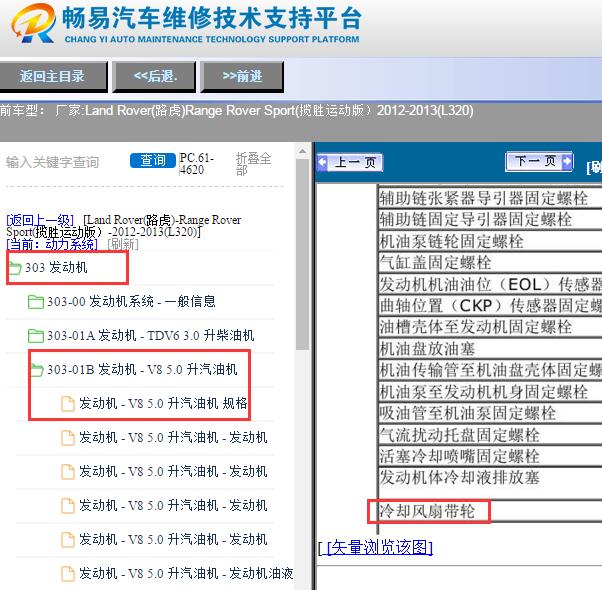Click document icon of V8 5.0 规格
602x590 pixels.
click(68, 404)
